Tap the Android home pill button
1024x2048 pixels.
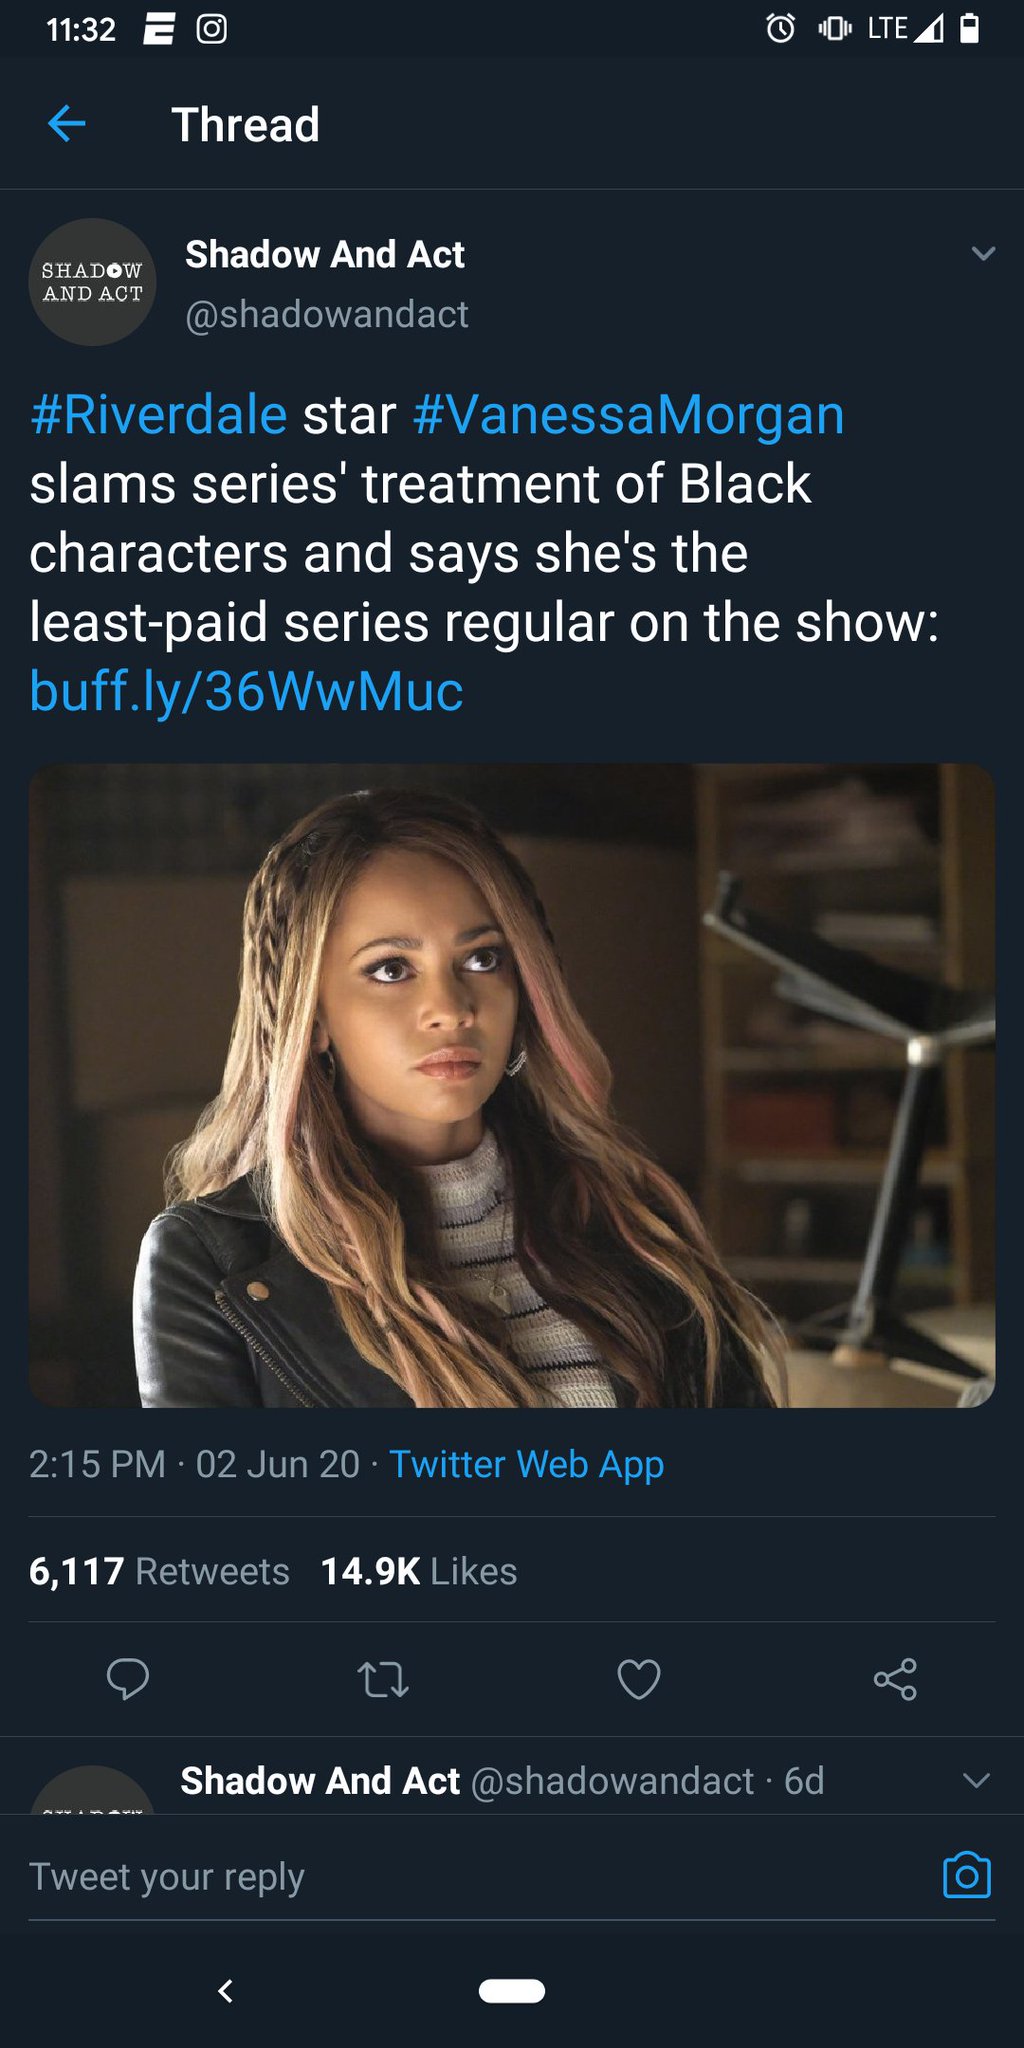click(x=512, y=1991)
